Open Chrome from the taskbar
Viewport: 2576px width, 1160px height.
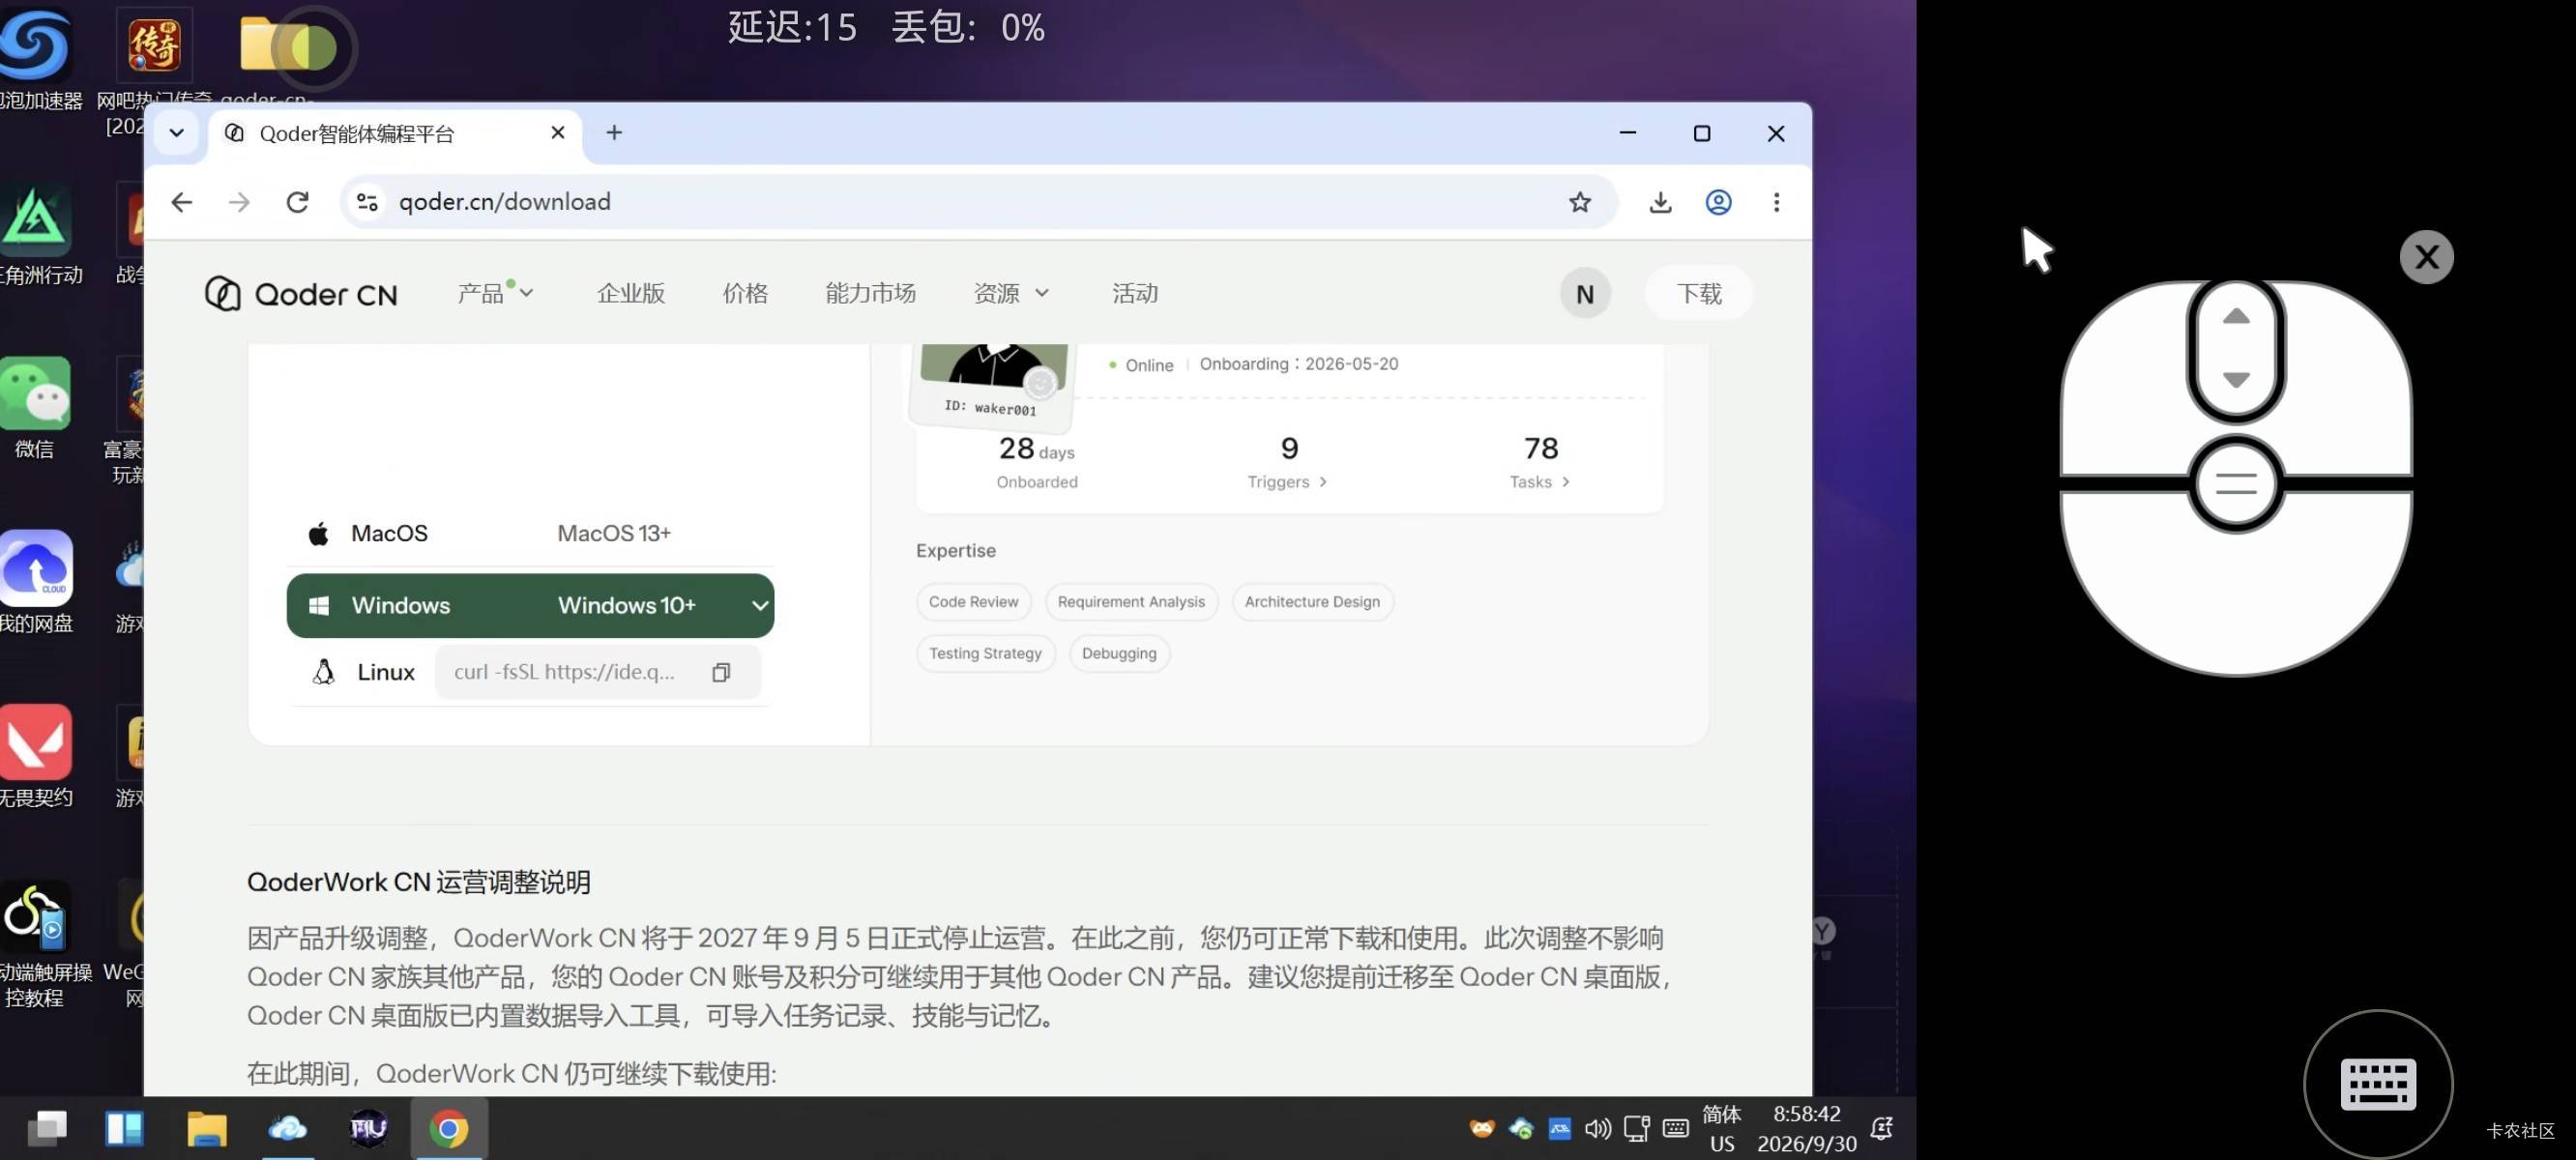[x=449, y=1129]
